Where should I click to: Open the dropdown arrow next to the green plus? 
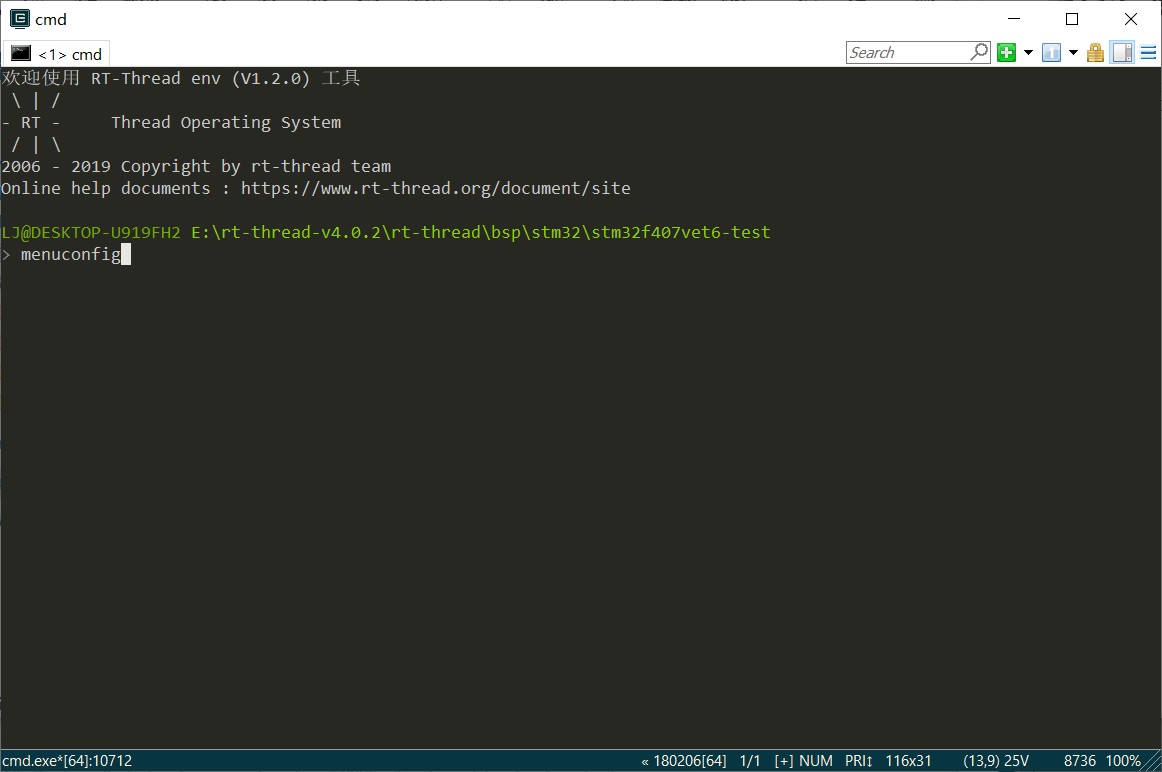[x=1028, y=52]
